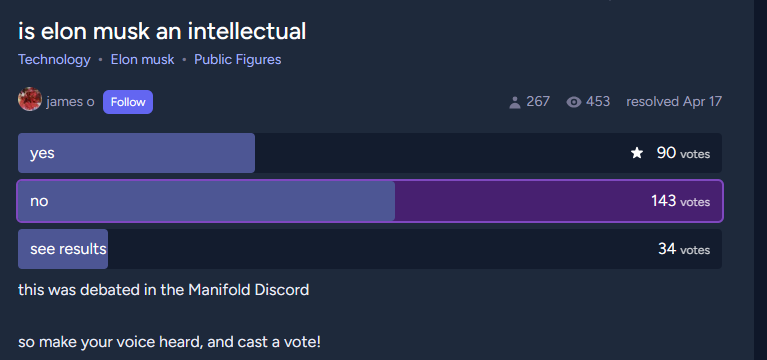
Task: Select the "no" poll option
Action: click(370, 201)
